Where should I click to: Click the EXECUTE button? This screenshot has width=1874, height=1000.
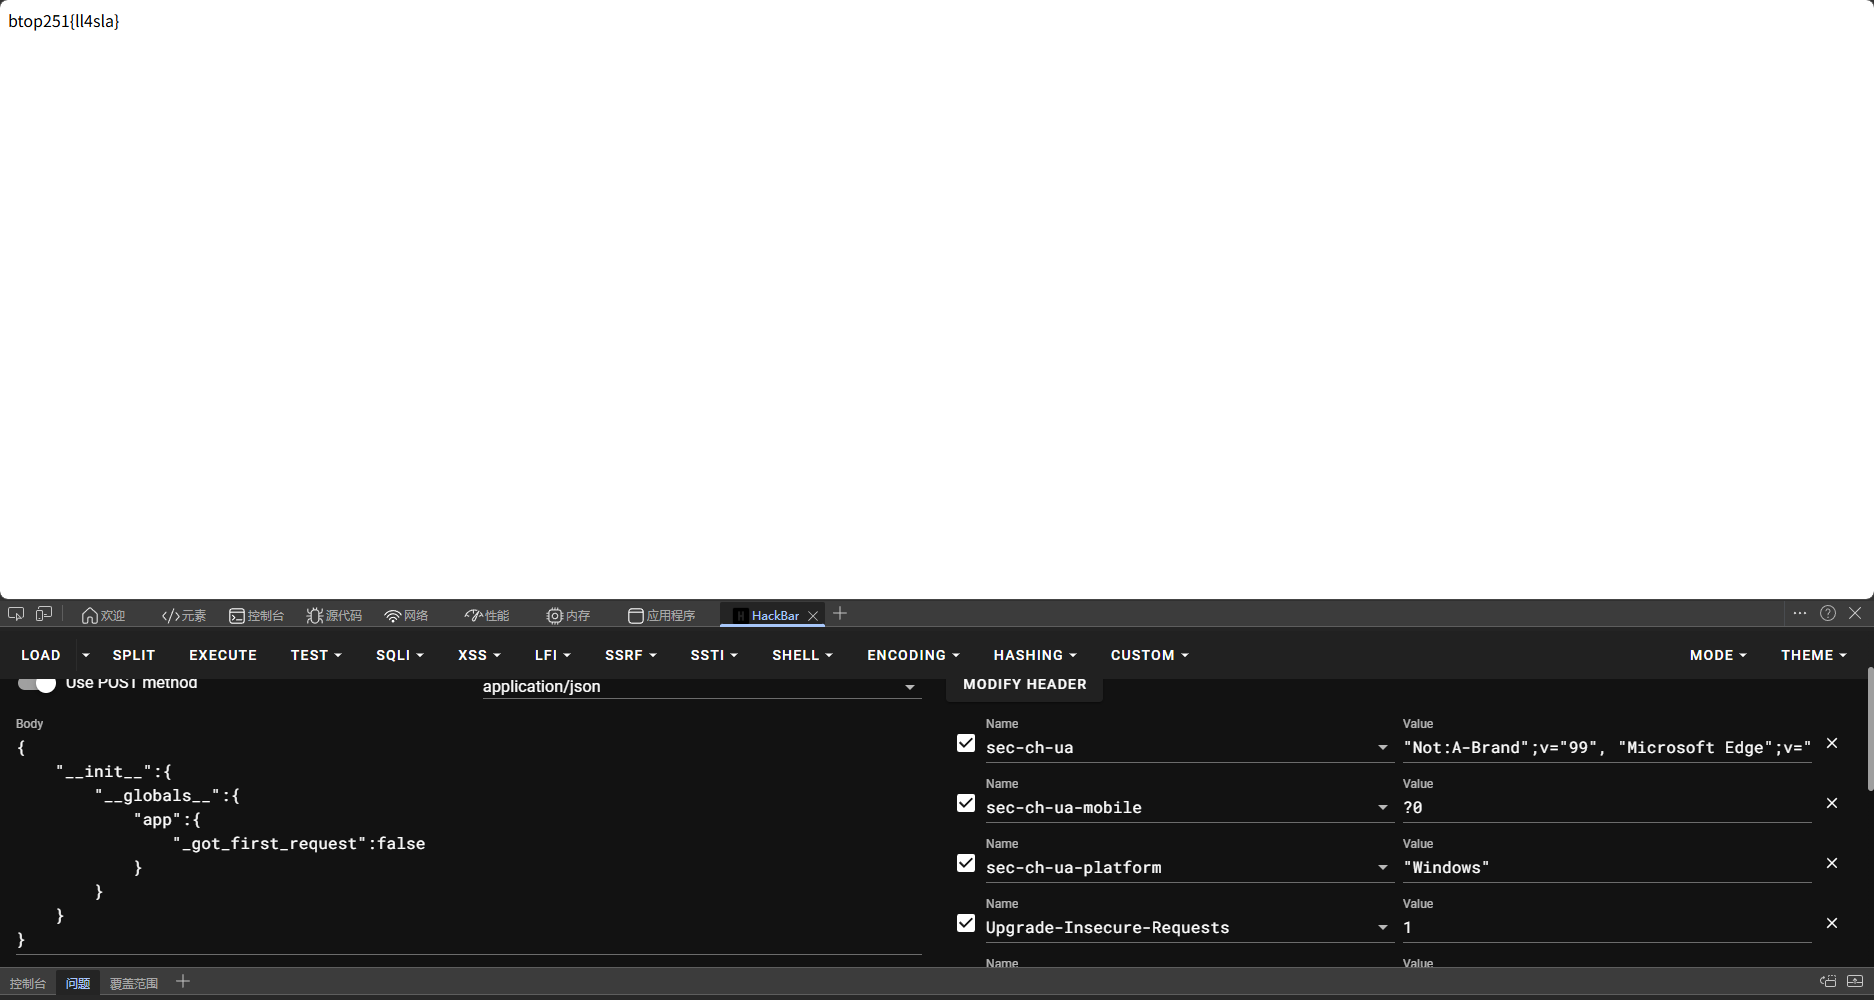(223, 655)
